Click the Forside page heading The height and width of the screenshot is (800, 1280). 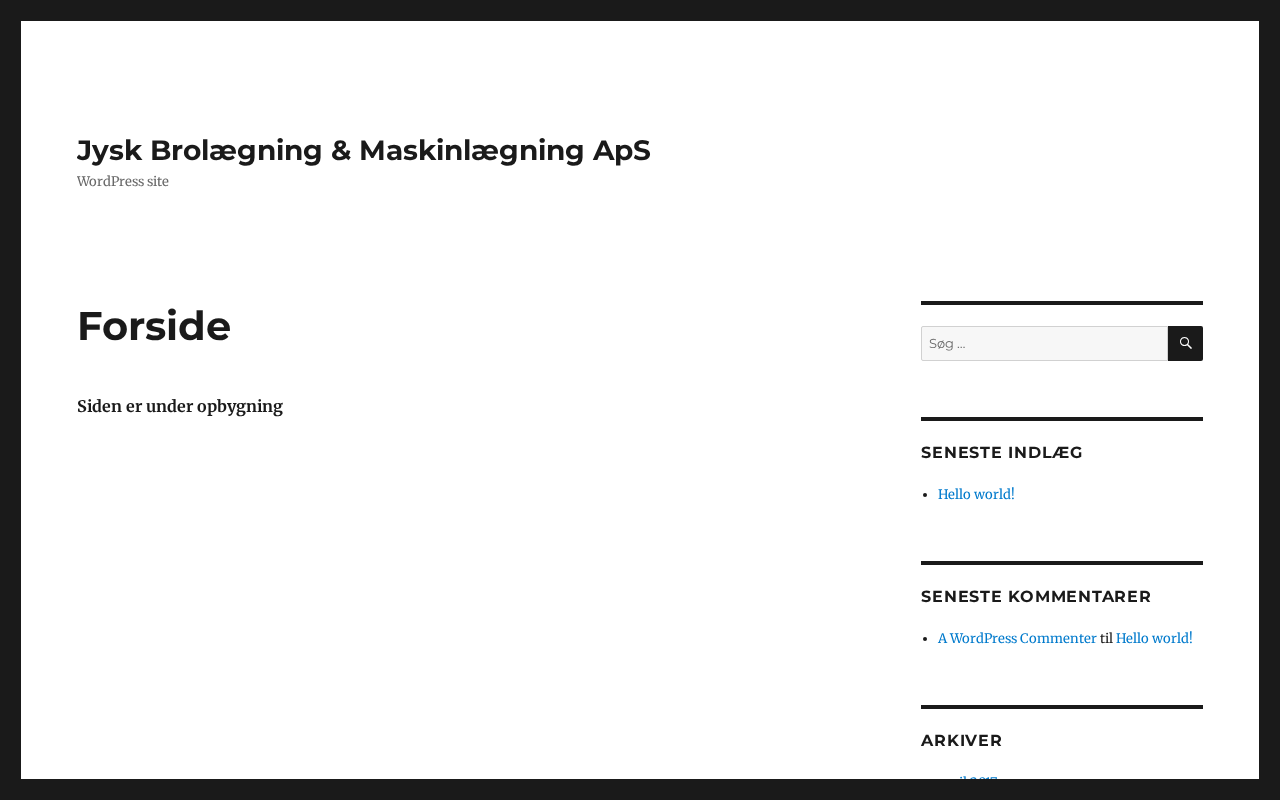pyautogui.click(x=154, y=326)
